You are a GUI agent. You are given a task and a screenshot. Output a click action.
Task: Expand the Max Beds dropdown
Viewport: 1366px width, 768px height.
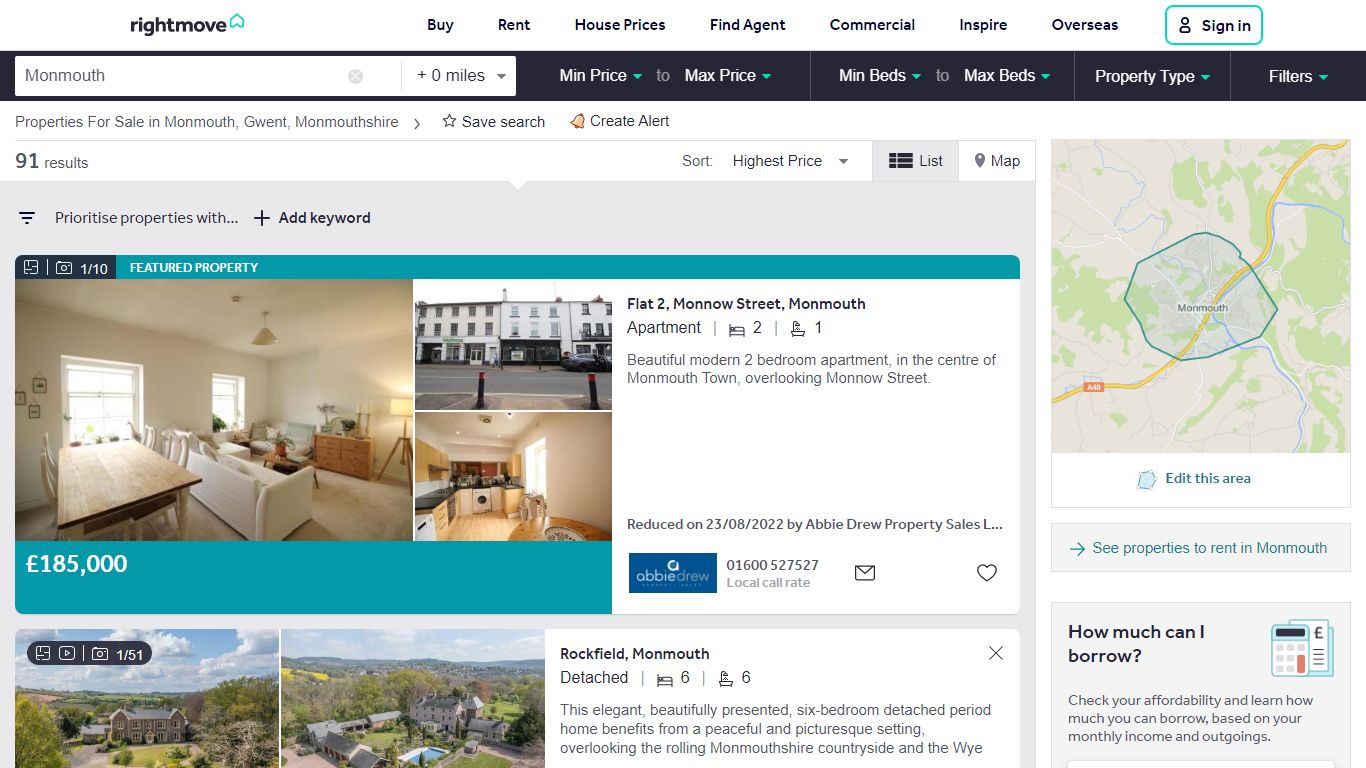tap(1007, 76)
